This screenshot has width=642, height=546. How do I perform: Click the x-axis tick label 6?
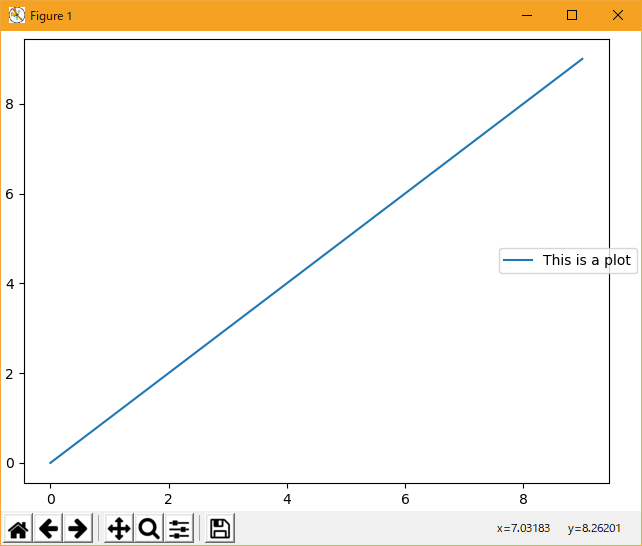pyautogui.click(x=405, y=499)
